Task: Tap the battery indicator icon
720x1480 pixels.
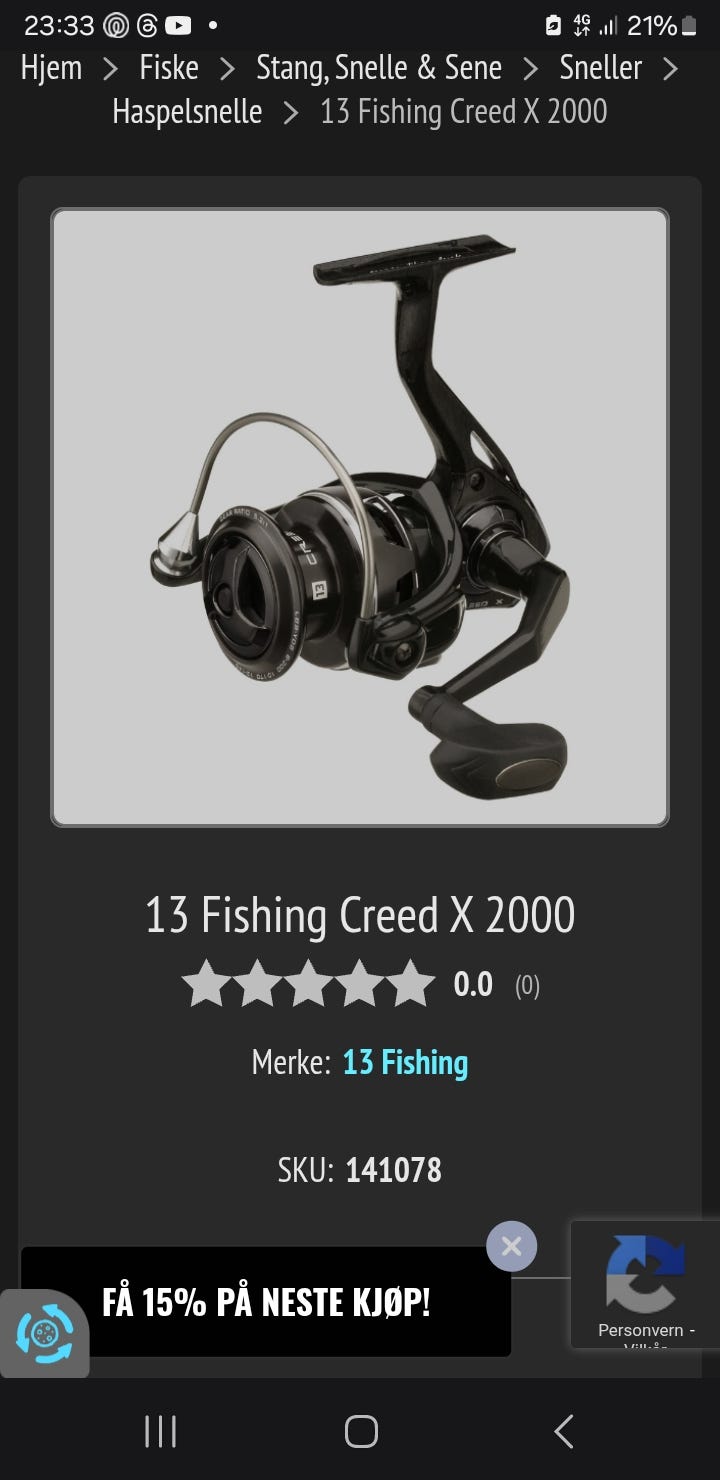Action: (x=689, y=26)
